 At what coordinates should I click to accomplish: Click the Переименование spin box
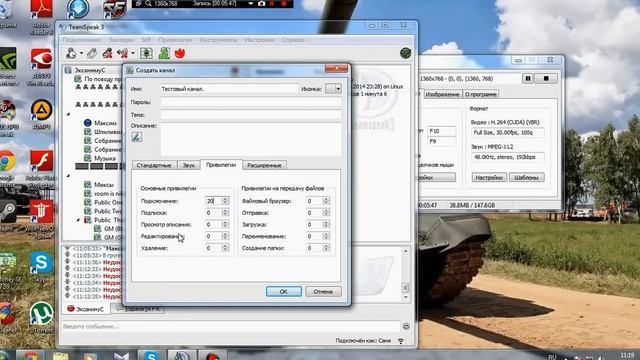point(318,236)
